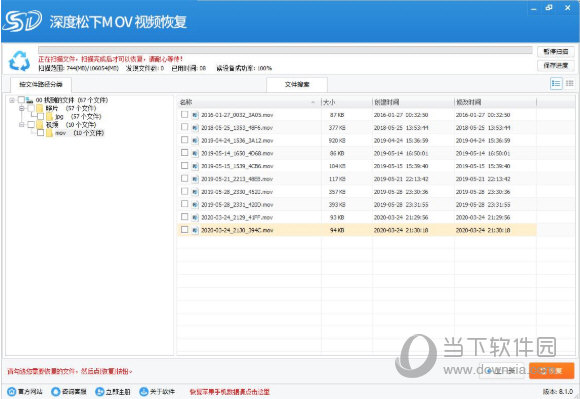Viewport: 580px width, 399px height.
Task: Tick checkbox for 2016-01-27_0032 file
Action: (x=184, y=114)
